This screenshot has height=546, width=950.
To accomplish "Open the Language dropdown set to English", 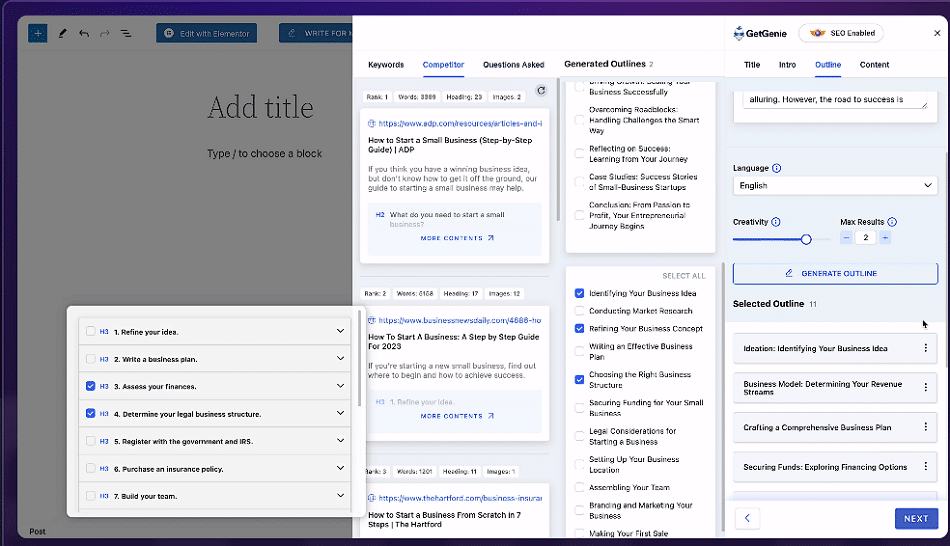I will pyautogui.click(x=835, y=185).
